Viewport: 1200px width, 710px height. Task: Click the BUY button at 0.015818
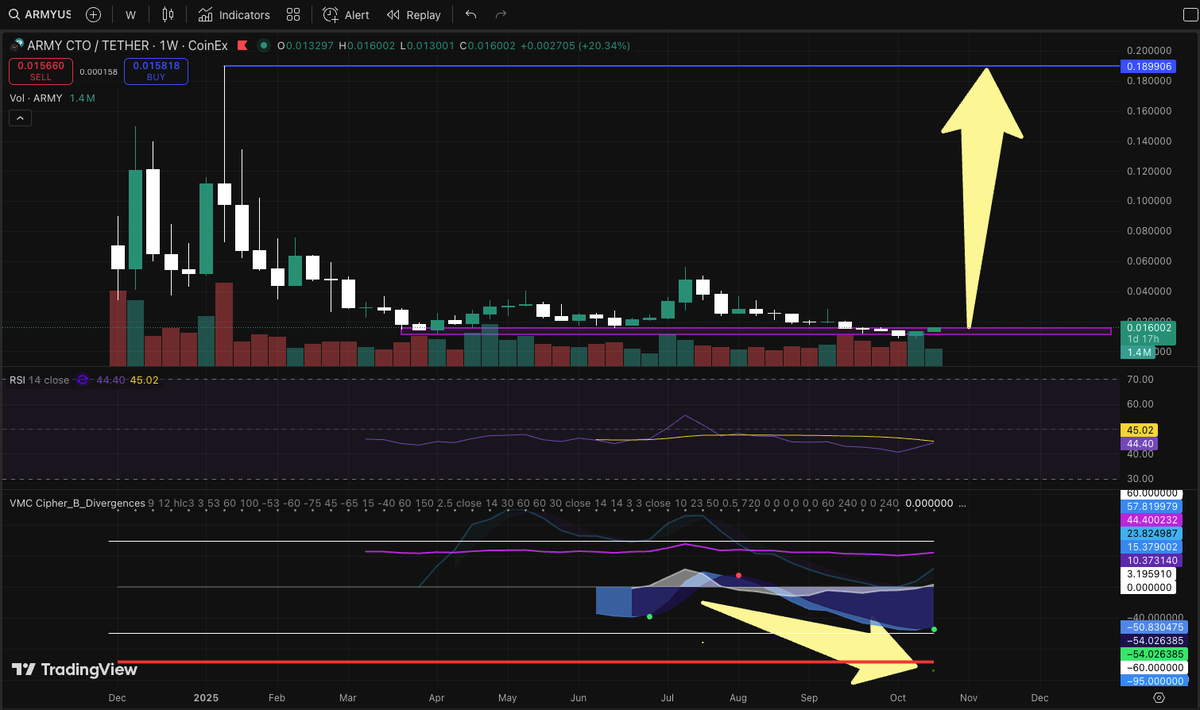156,70
